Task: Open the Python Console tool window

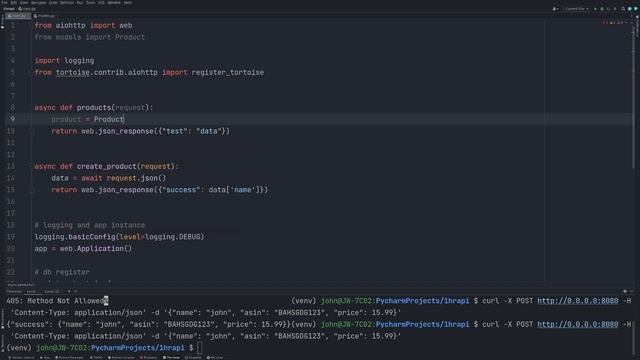Action: point(121,358)
